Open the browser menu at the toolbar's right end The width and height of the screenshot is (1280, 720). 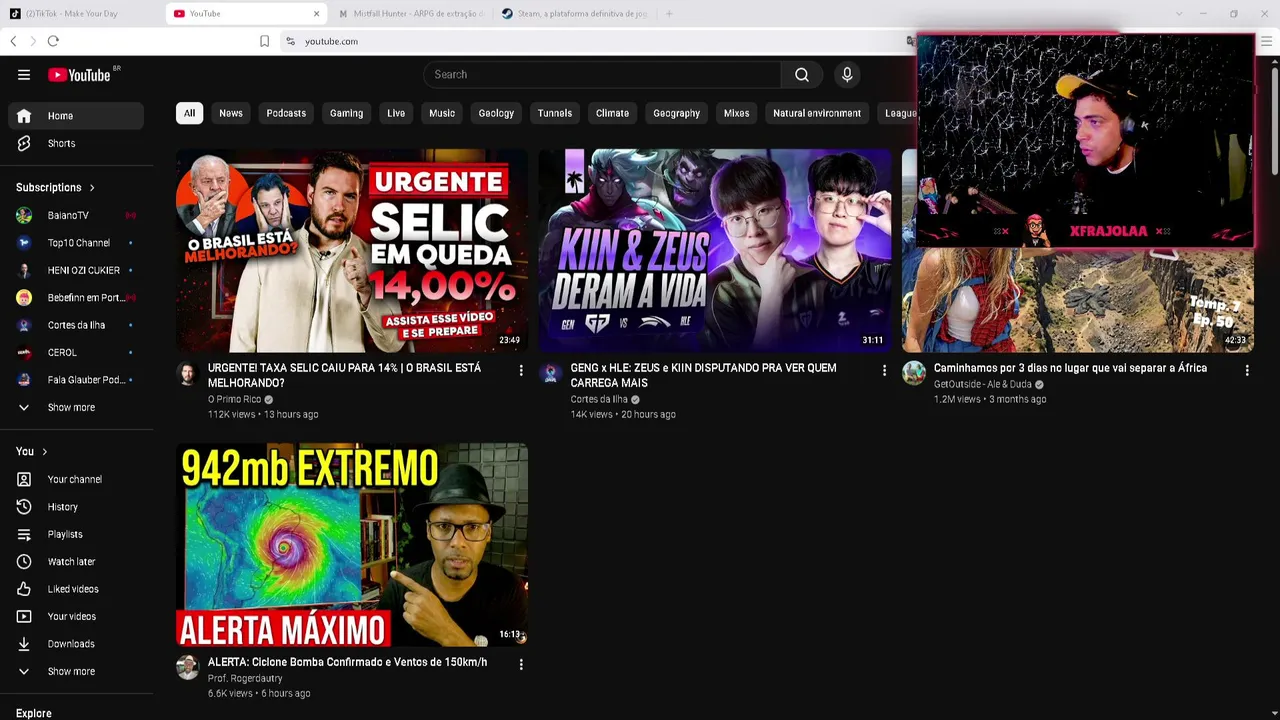[1266, 41]
